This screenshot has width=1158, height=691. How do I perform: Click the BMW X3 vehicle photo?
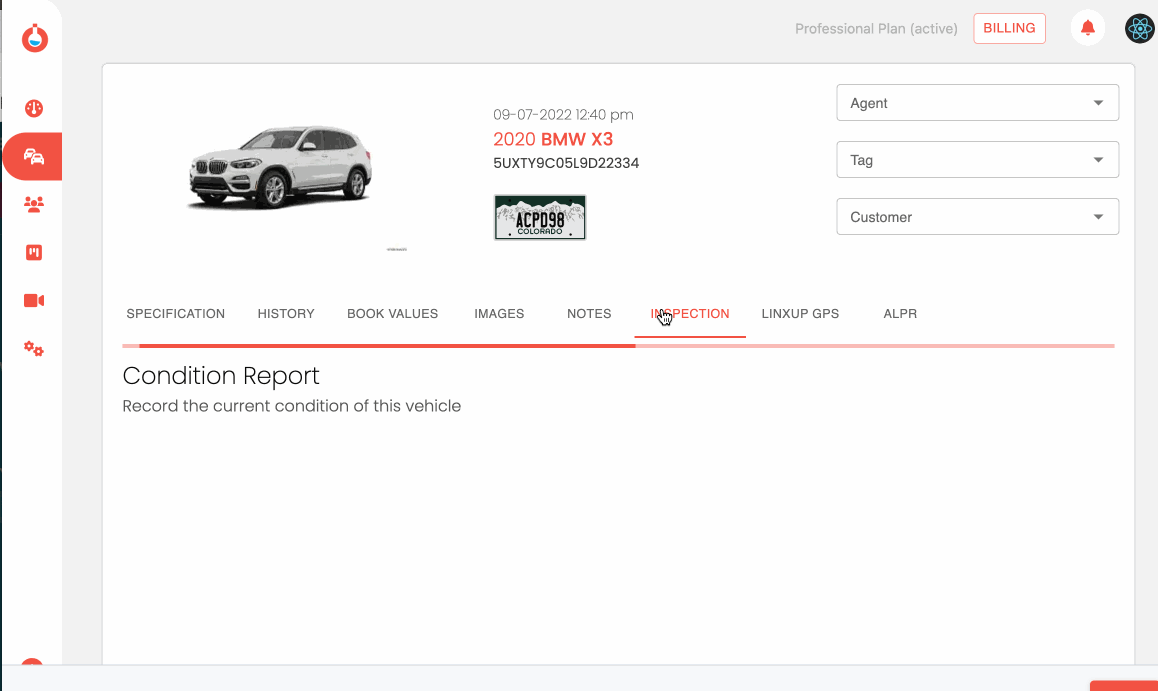(281, 168)
